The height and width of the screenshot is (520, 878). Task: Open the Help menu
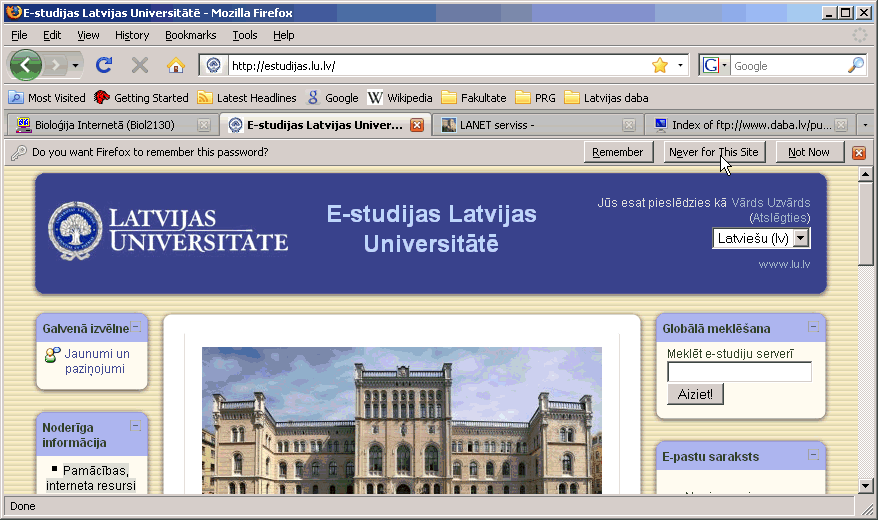(283, 35)
